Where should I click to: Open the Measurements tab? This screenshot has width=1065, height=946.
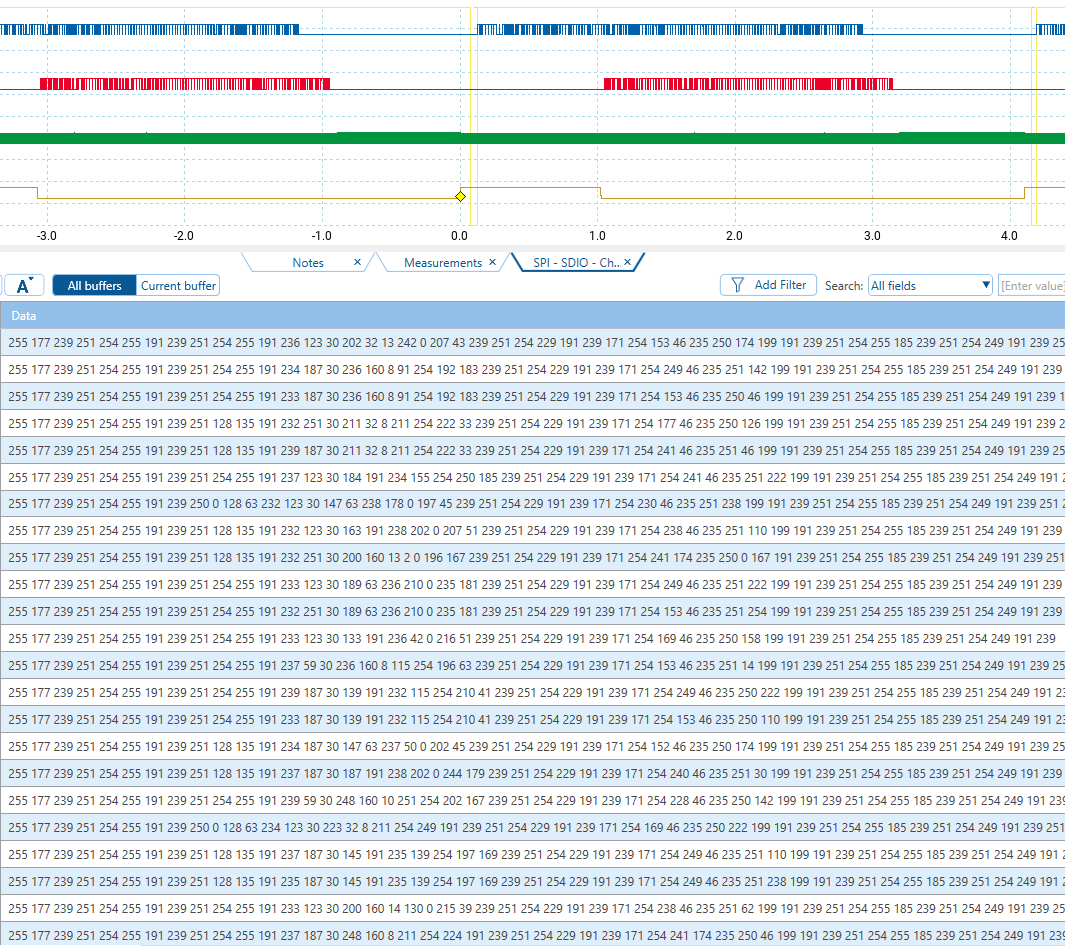(x=442, y=263)
